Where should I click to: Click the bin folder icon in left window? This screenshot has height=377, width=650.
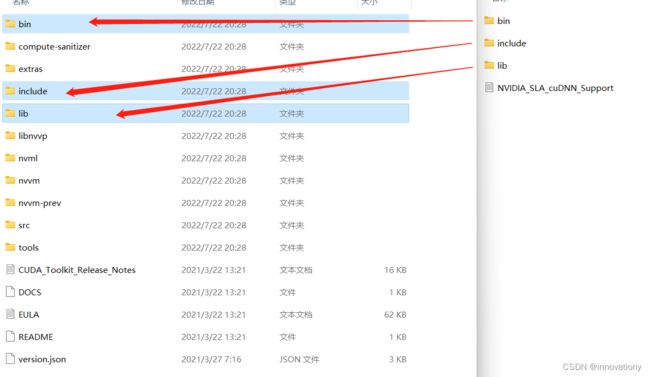coord(10,24)
